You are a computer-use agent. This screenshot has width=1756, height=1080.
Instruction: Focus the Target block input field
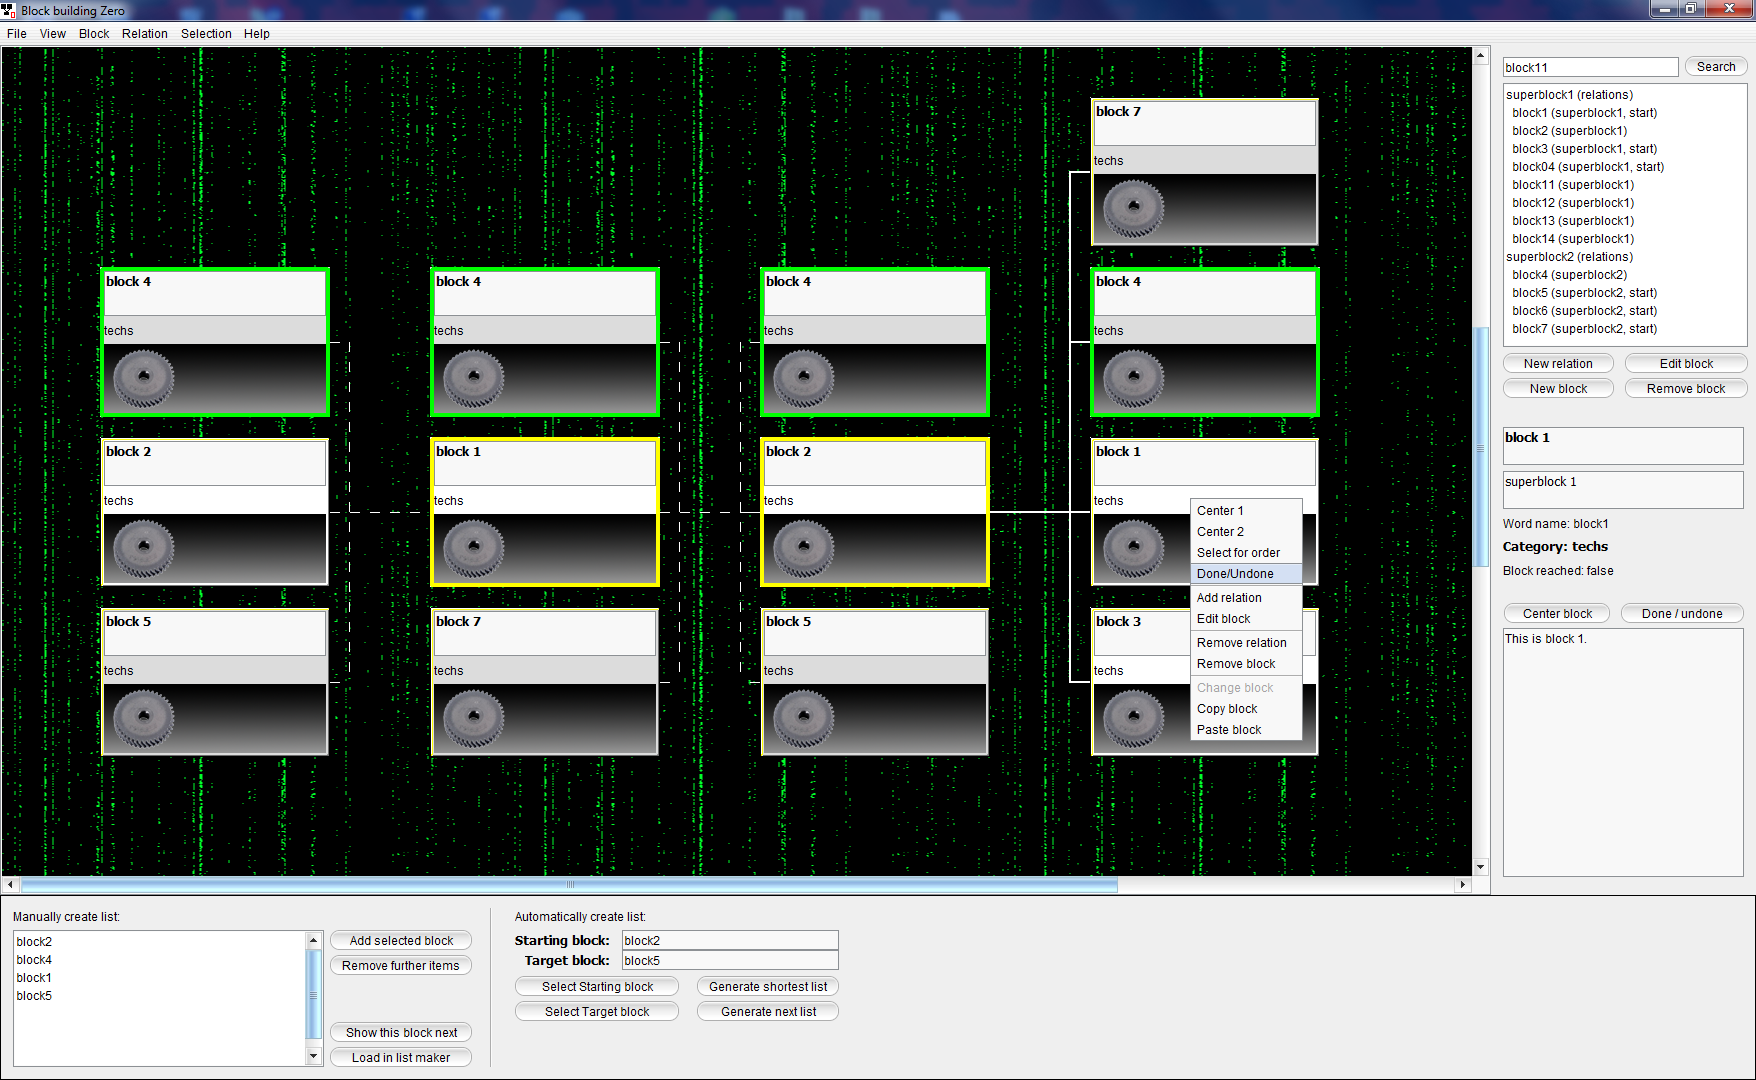730,961
